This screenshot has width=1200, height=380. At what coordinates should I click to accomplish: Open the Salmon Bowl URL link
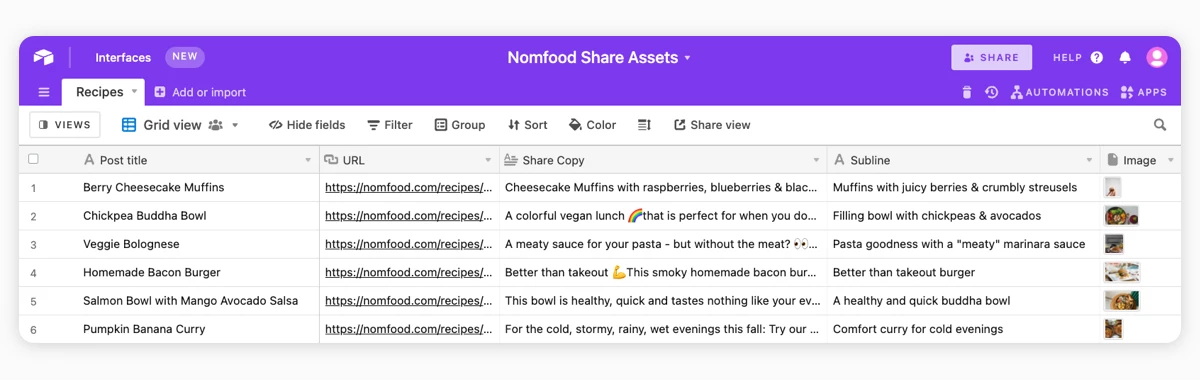pyautogui.click(x=410, y=301)
